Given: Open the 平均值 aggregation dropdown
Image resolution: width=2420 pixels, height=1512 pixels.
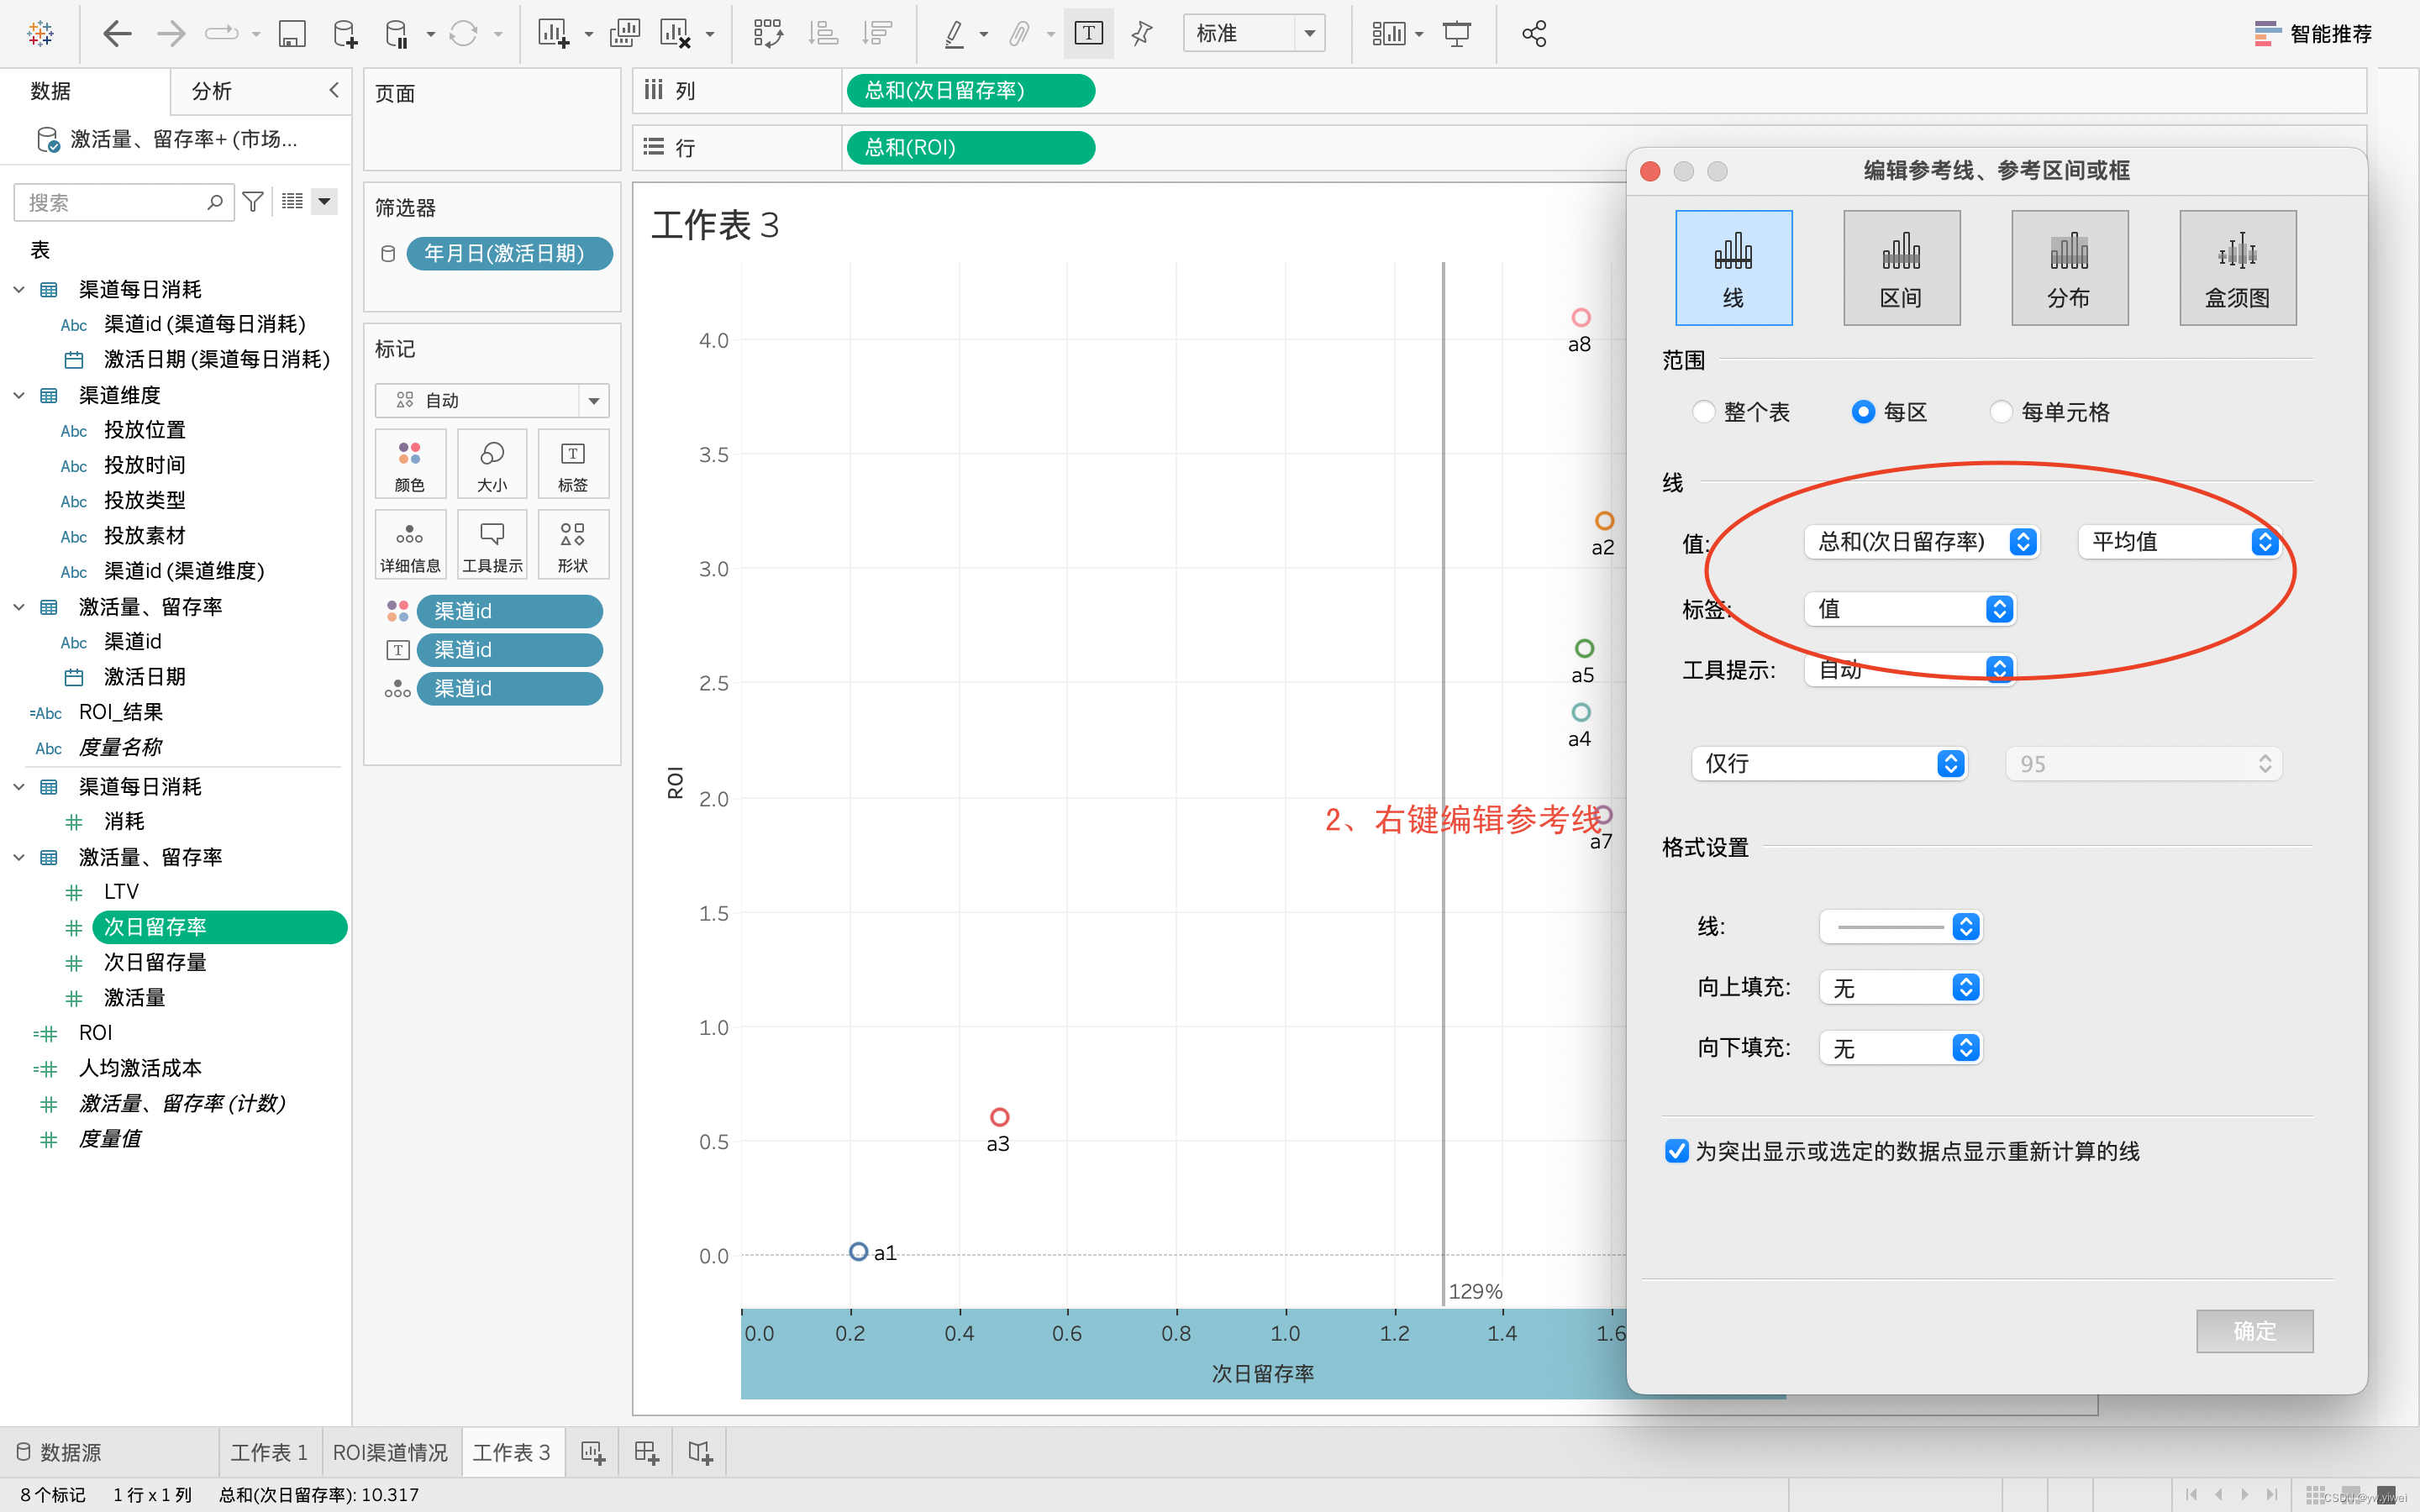Looking at the screenshot, I should tap(2178, 542).
